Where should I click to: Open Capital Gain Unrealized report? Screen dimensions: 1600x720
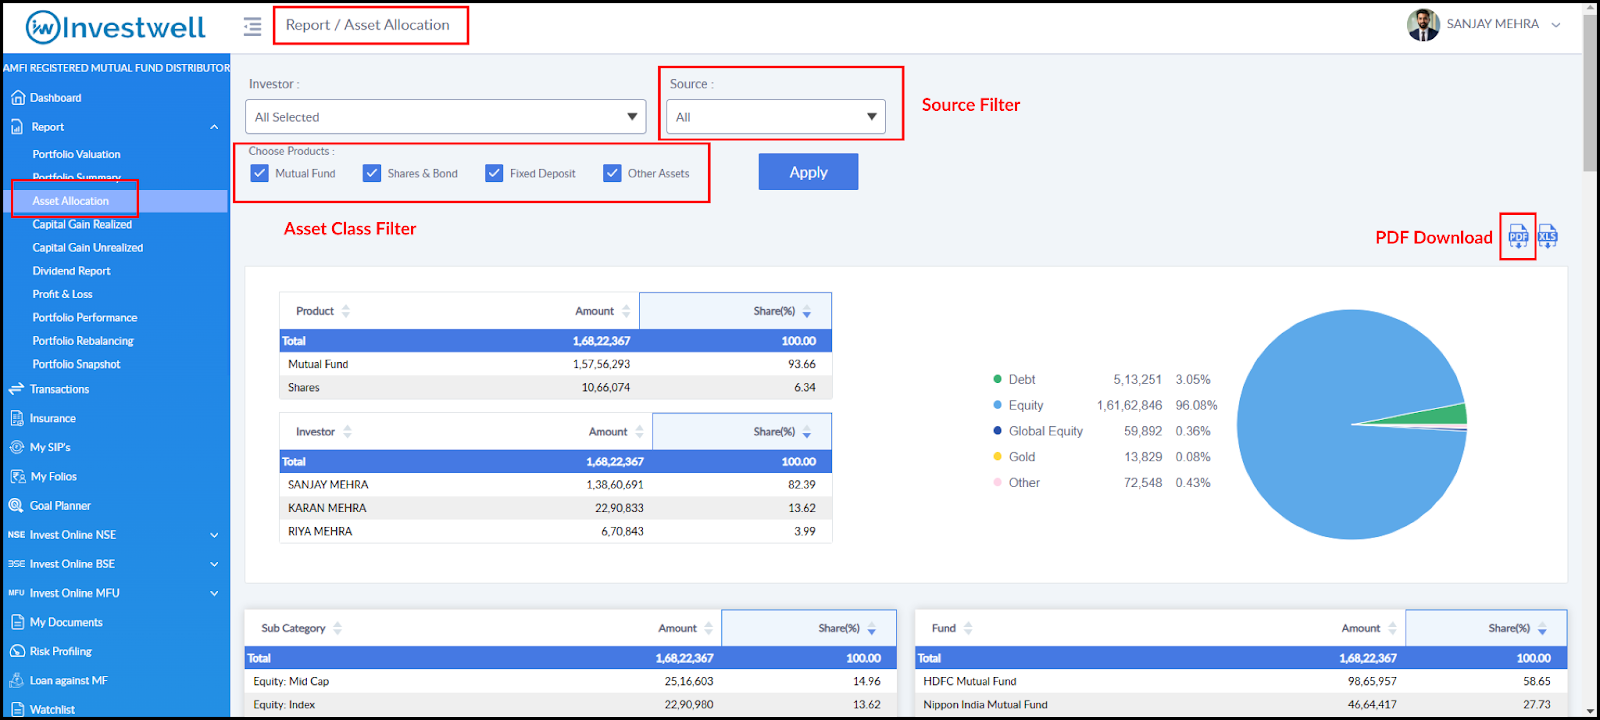(x=88, y=247)
